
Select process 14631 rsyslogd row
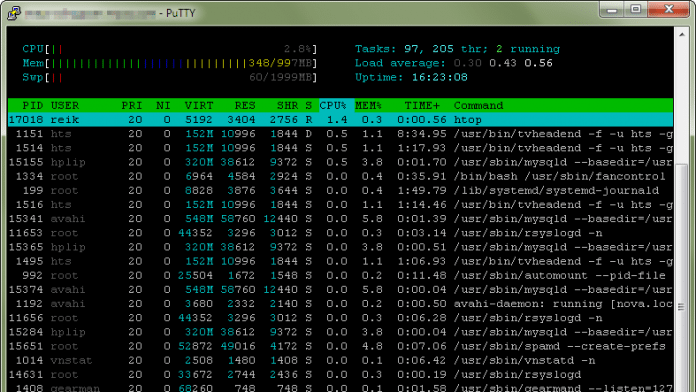[340, 375]
